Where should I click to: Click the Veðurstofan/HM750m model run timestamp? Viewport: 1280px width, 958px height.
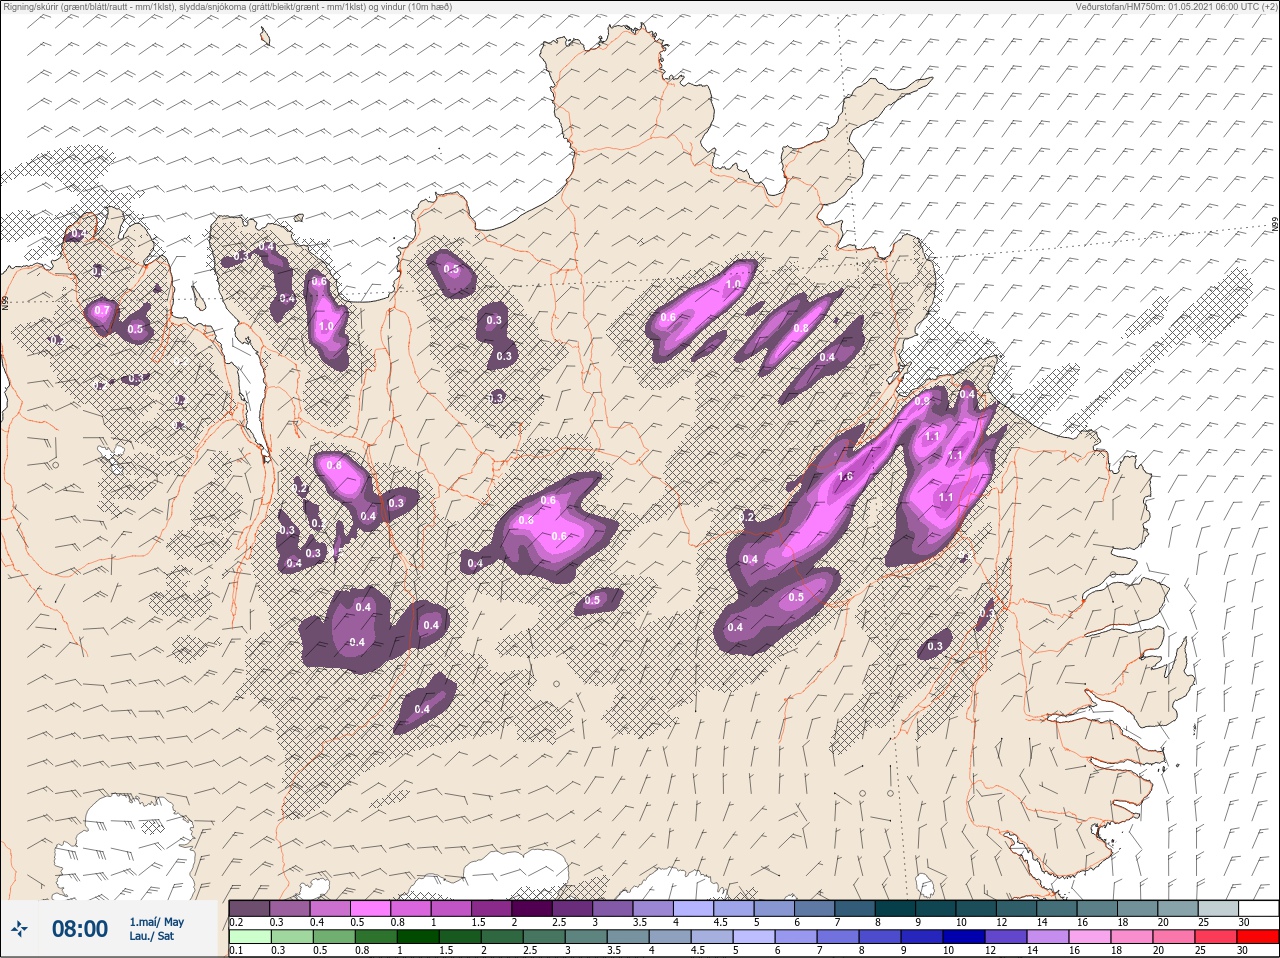1177,6
